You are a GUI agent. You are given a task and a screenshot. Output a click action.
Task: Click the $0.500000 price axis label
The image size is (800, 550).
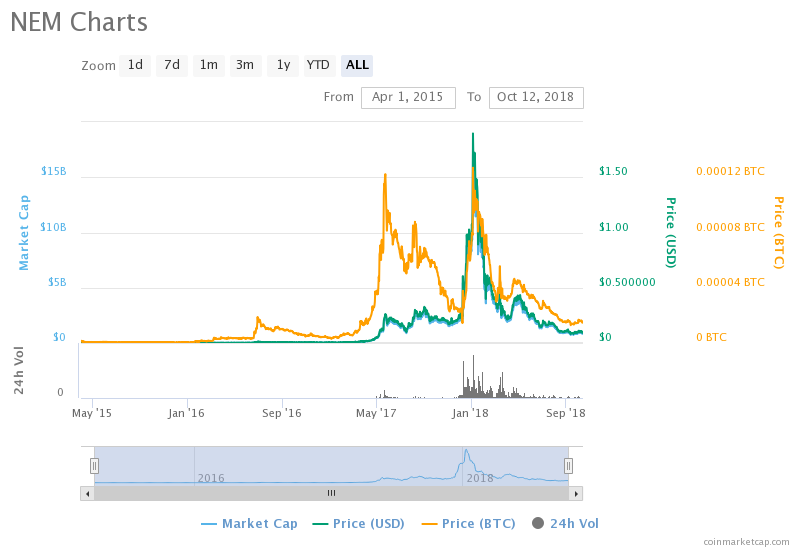click(627, 282)
